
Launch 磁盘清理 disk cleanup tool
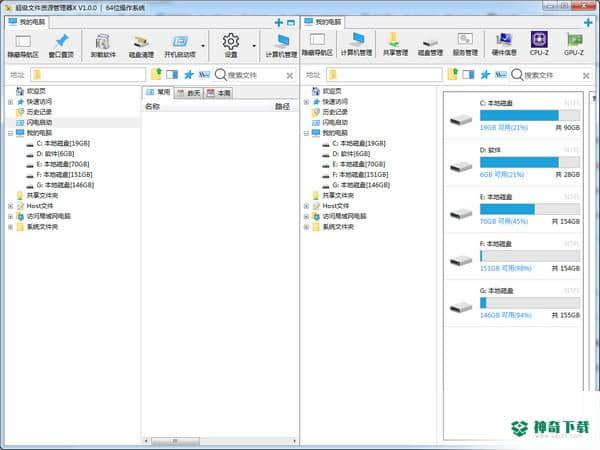click(x=141, y=46)
